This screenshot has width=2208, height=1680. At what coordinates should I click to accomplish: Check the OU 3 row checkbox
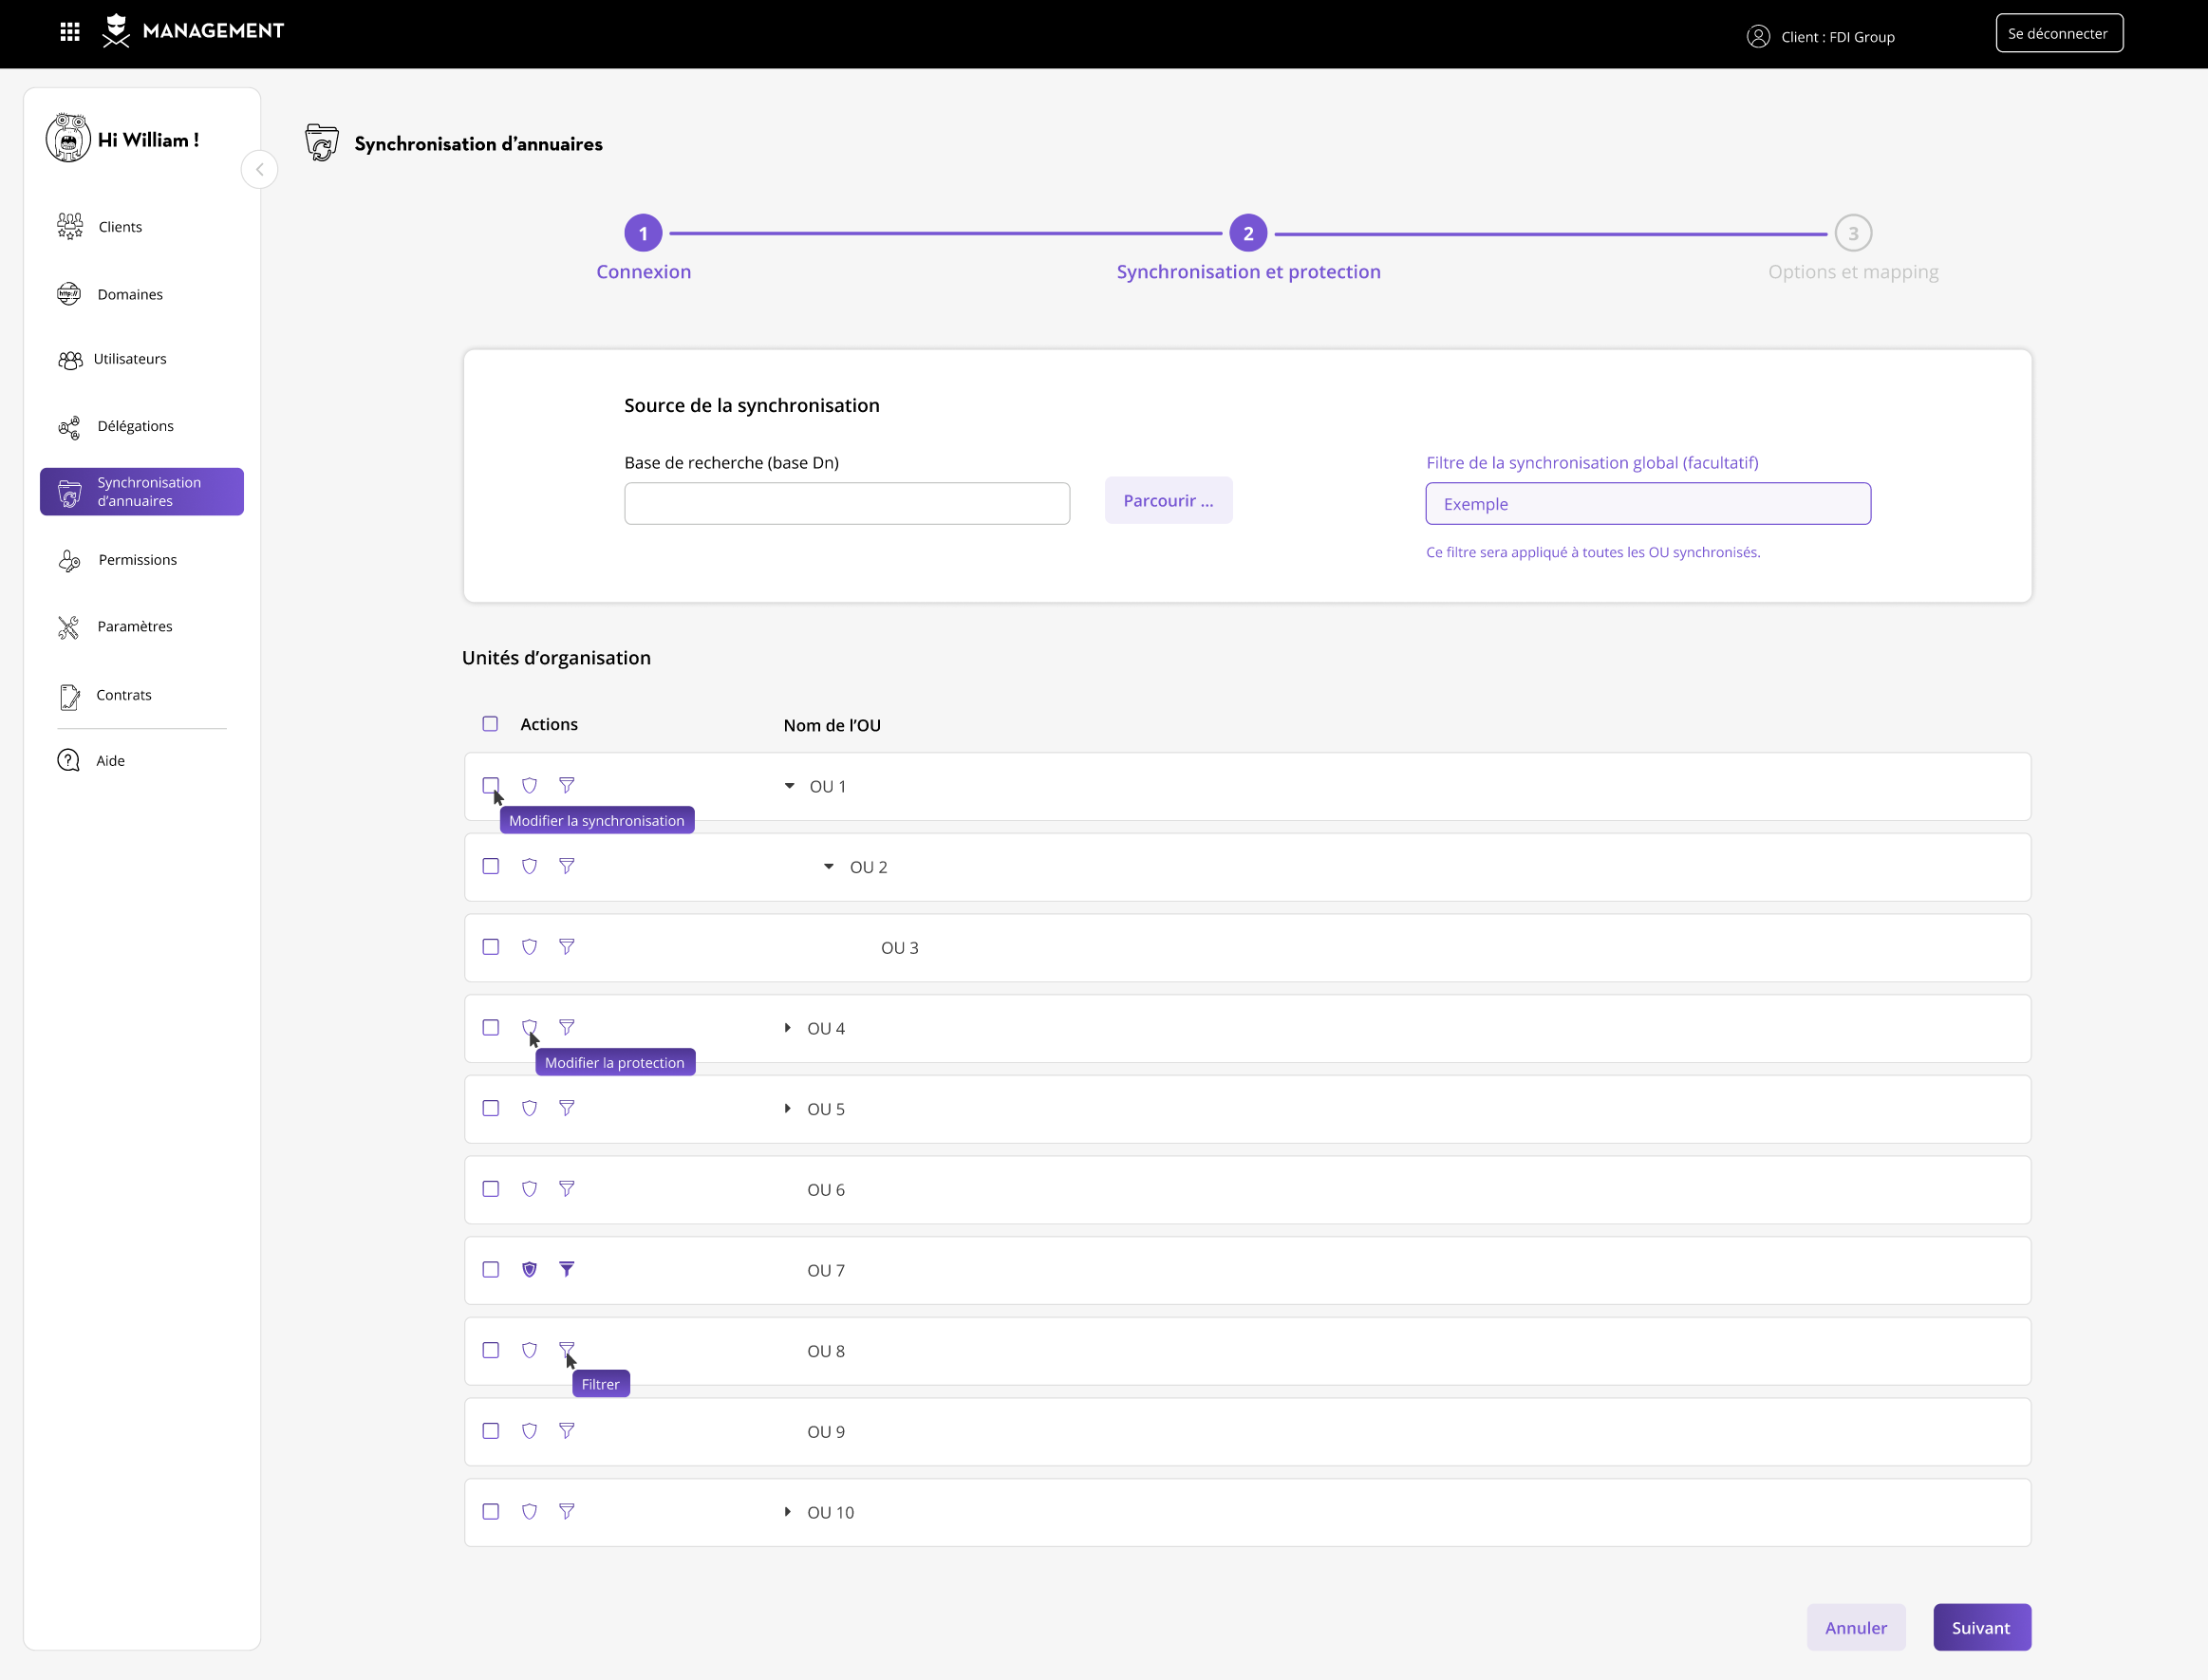491,947
